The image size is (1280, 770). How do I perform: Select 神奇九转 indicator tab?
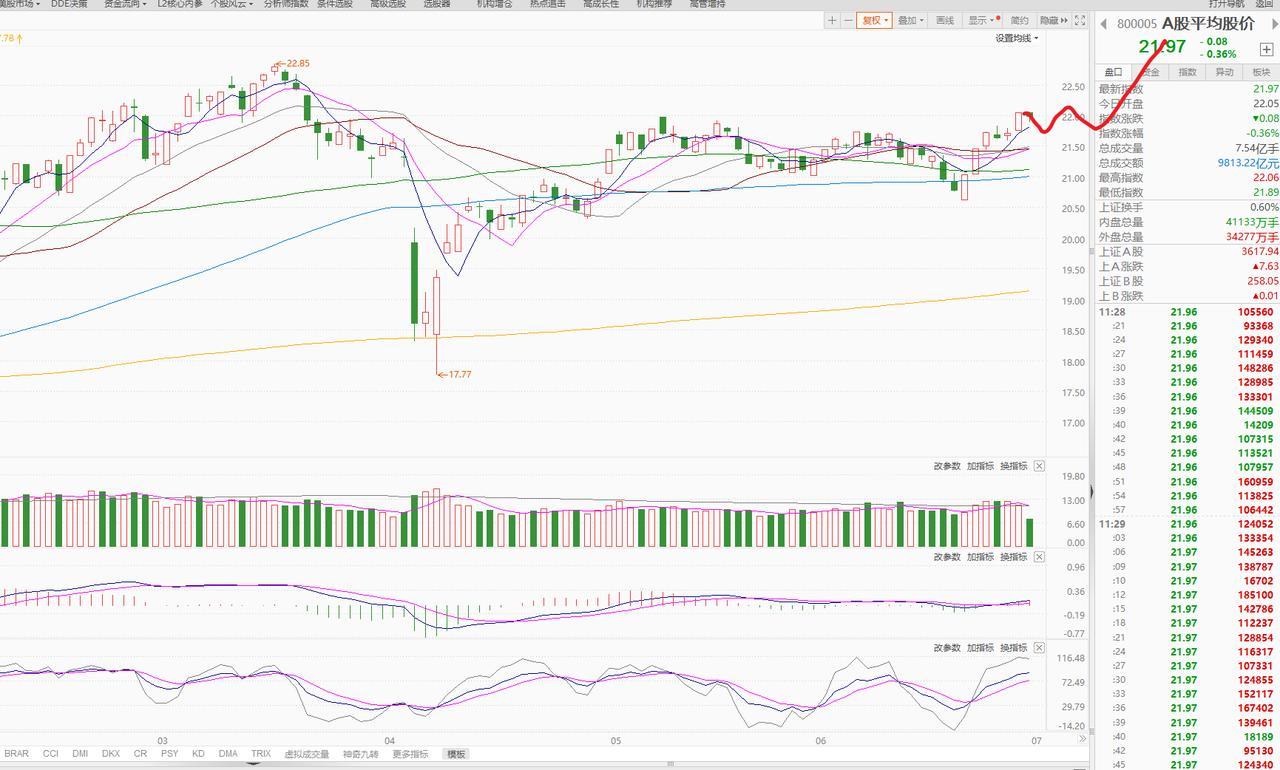point(361,754)
